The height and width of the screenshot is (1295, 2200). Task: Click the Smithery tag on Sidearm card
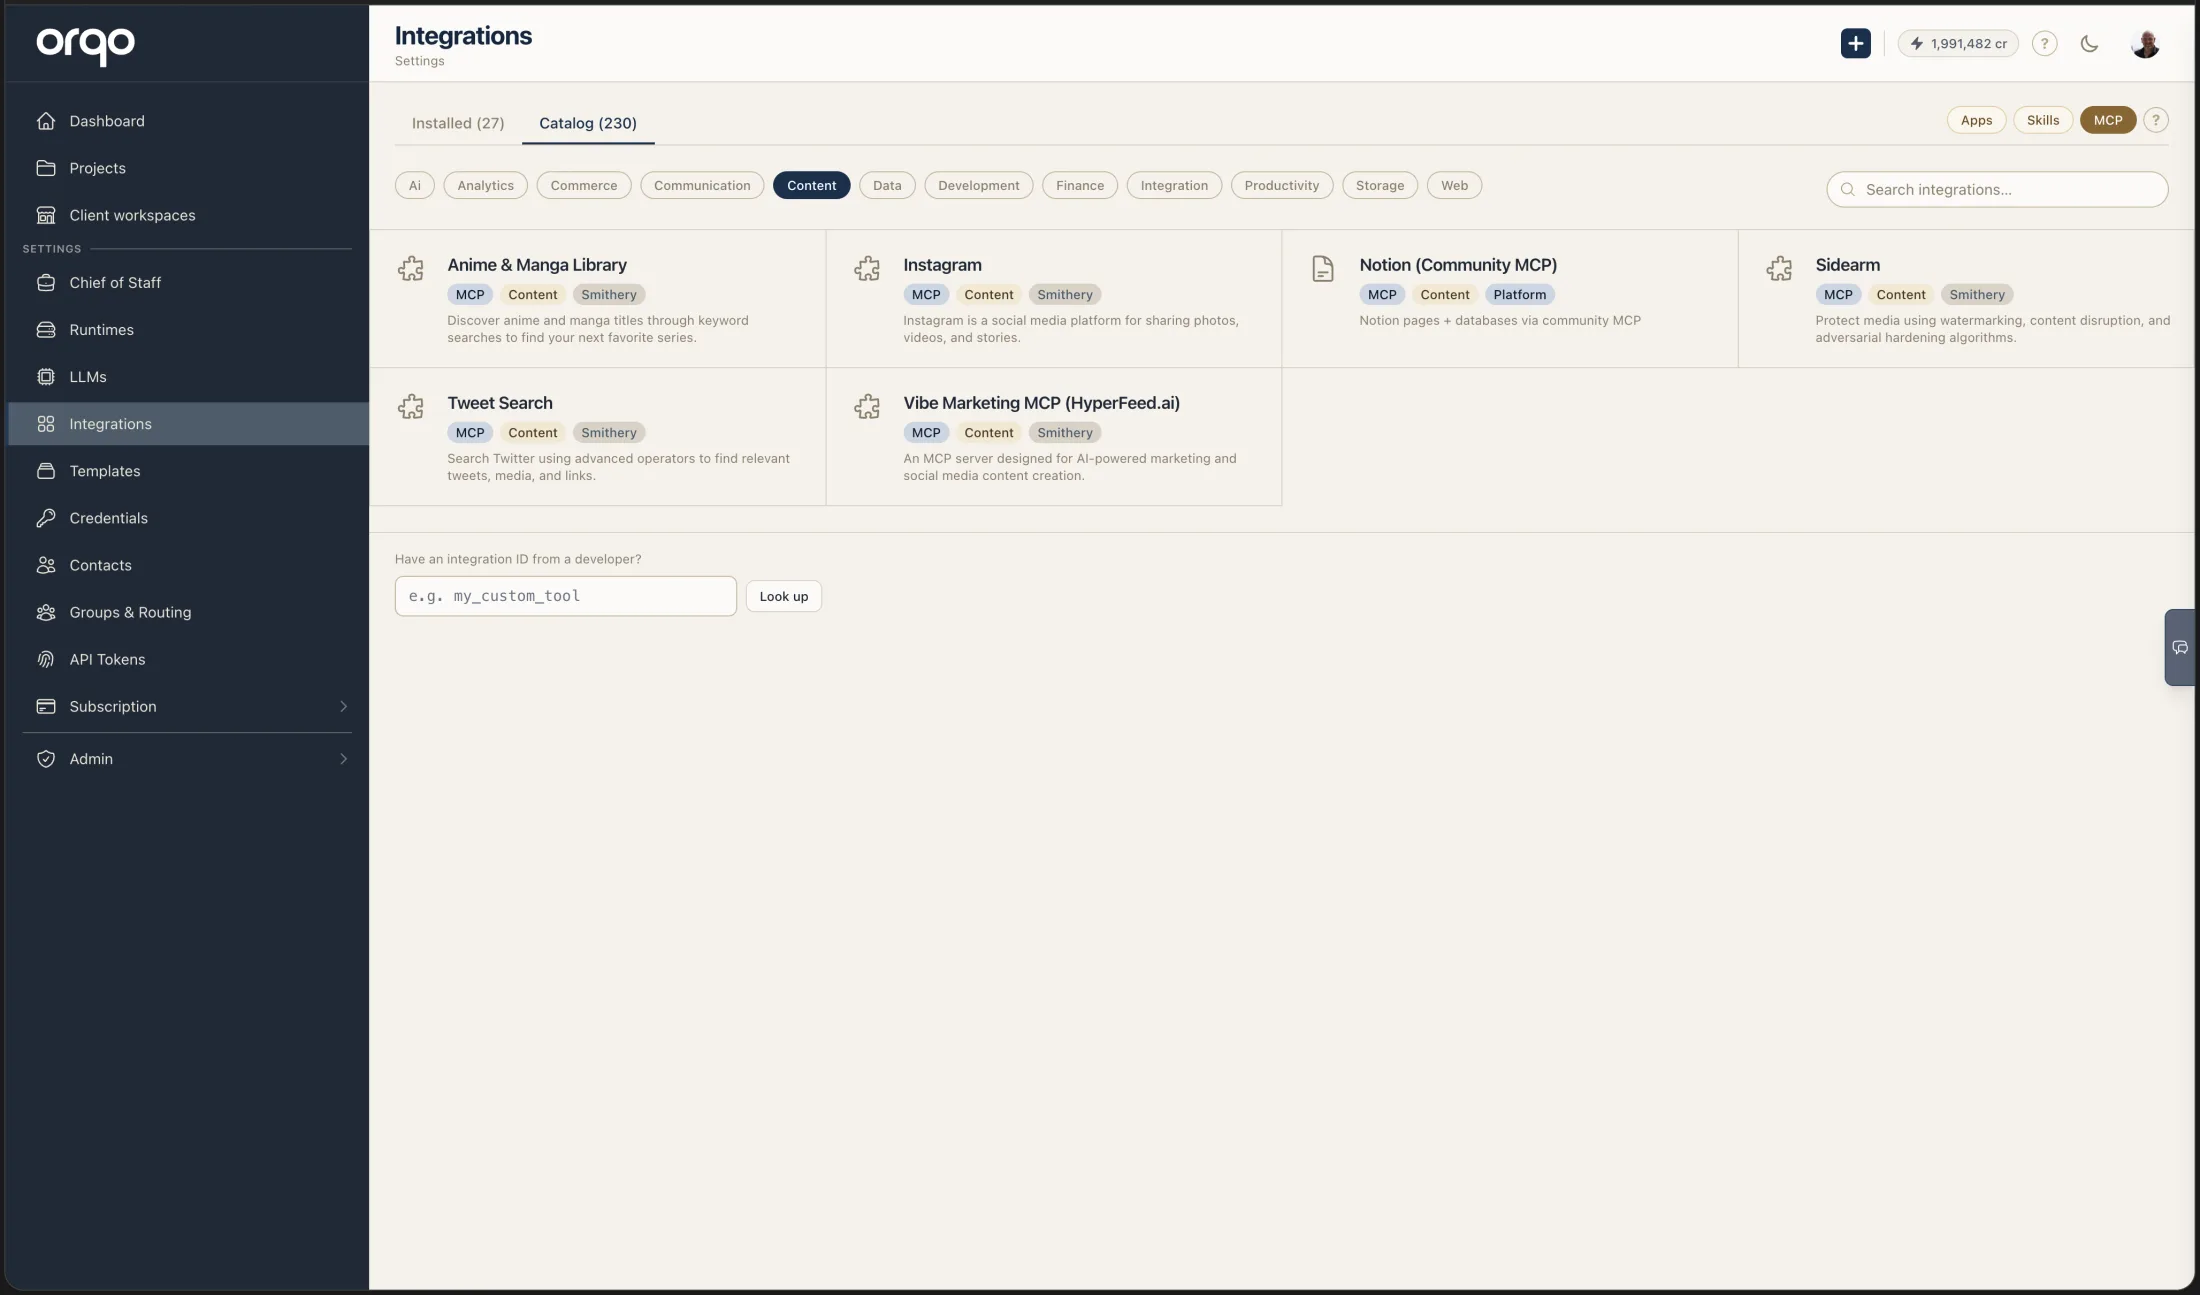pyautogui.click(x=1977, y=294)
